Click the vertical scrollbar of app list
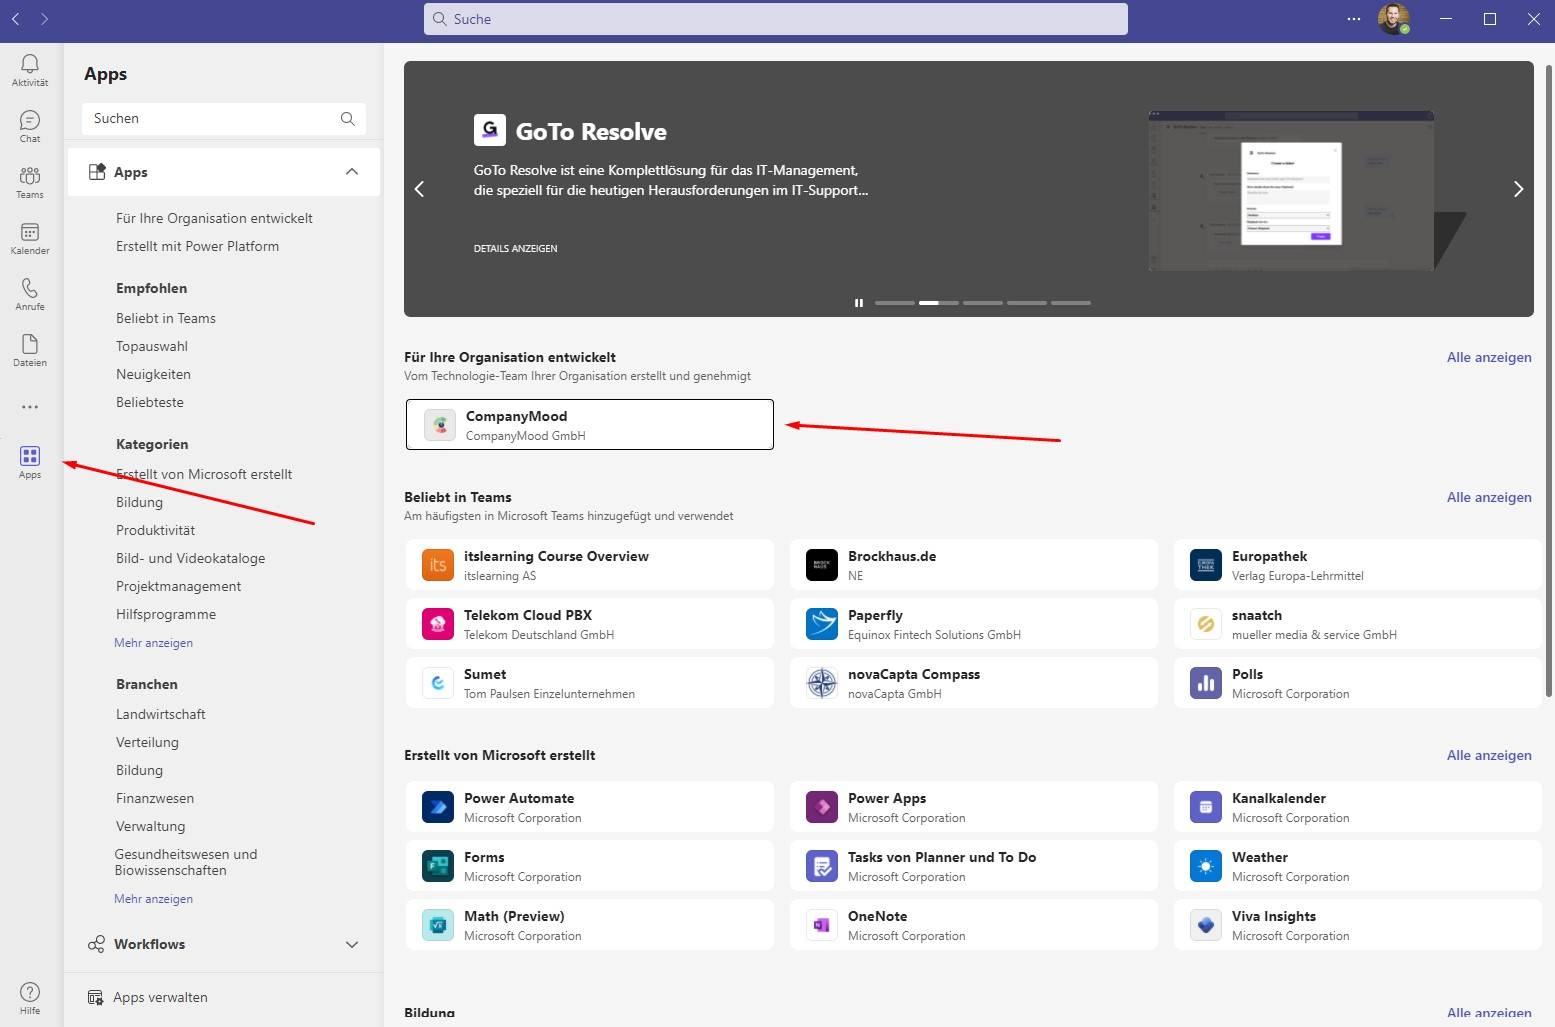1555x1027 pixels. (1549, 380)
